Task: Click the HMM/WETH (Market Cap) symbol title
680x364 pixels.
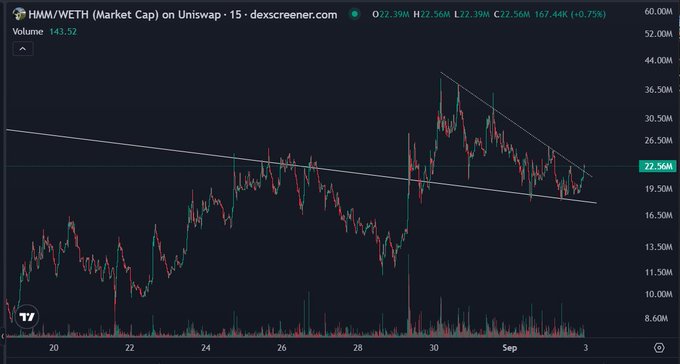Action: pyautogui.click(x=183, y=15)
